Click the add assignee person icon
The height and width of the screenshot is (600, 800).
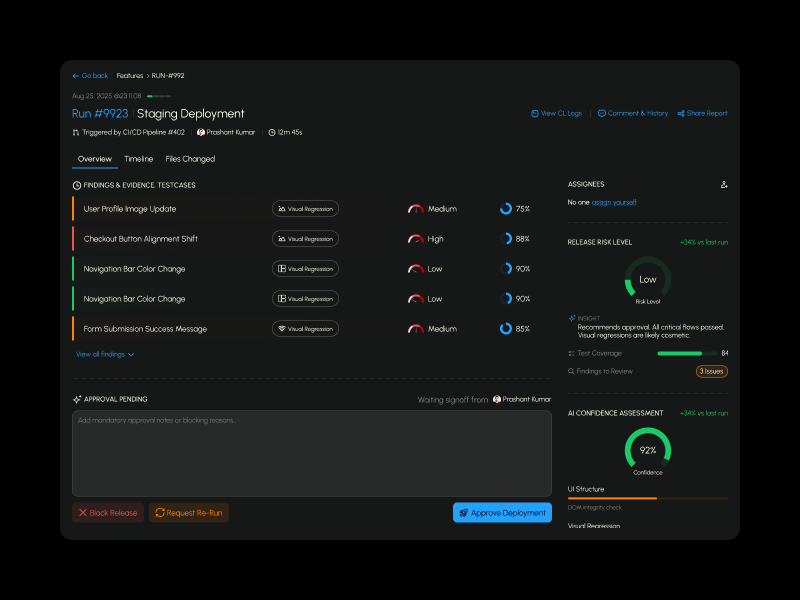[x=724, y=184]
